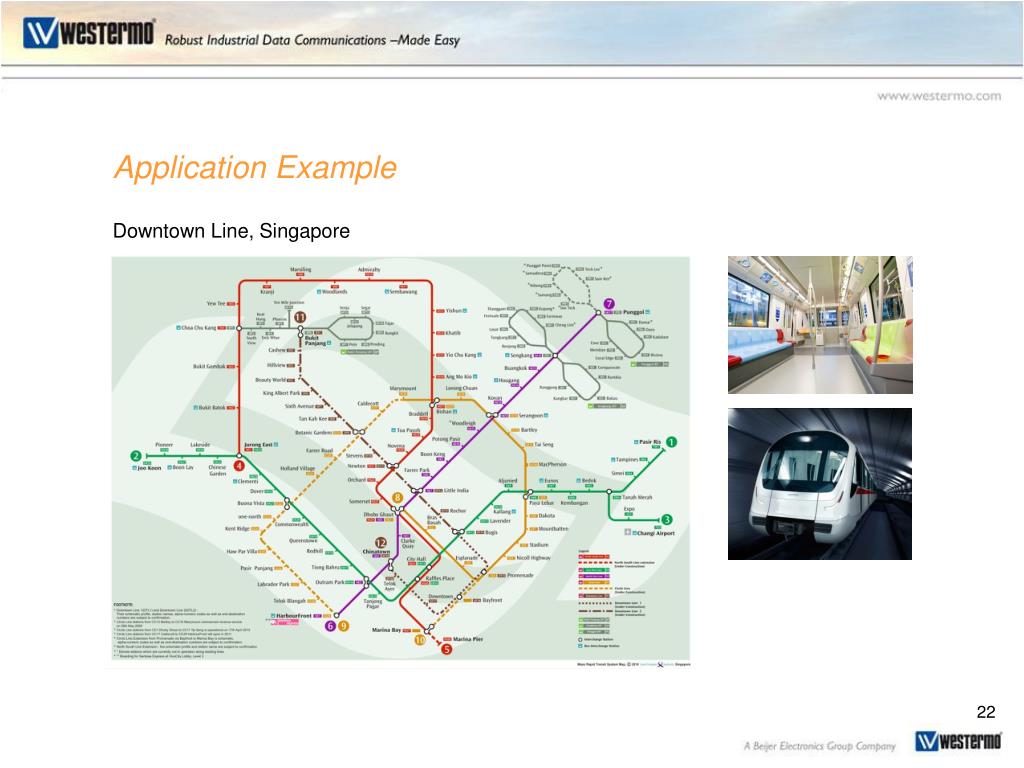This screenshot has height=768, width=1024.
Task: Click the Paya Lebar station label
Action: point(541,503)
